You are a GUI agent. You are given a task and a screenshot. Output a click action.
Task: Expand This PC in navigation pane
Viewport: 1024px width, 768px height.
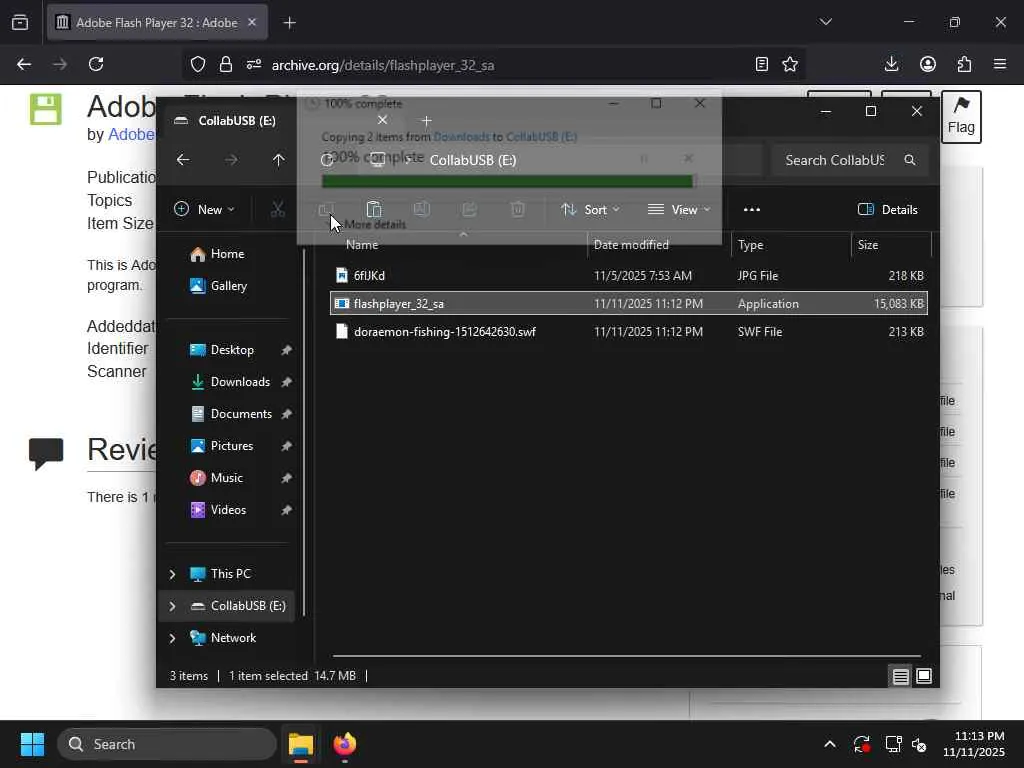[172, 574]
